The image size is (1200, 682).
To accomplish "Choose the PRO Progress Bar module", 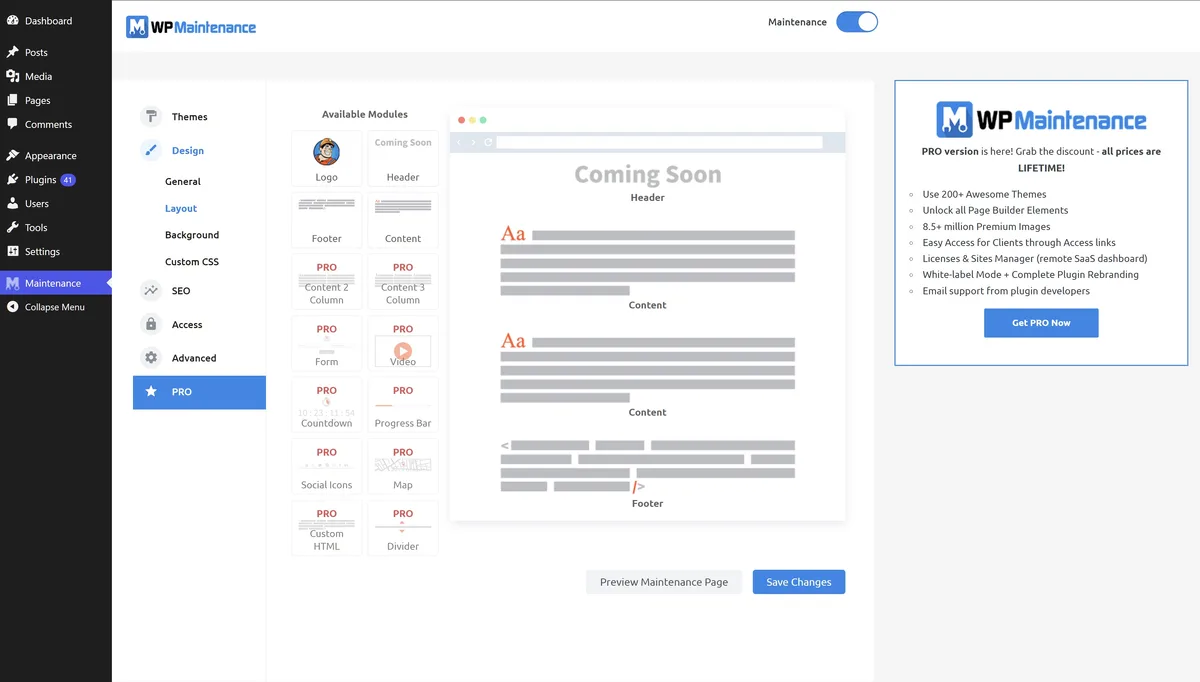I will point(403,405).
